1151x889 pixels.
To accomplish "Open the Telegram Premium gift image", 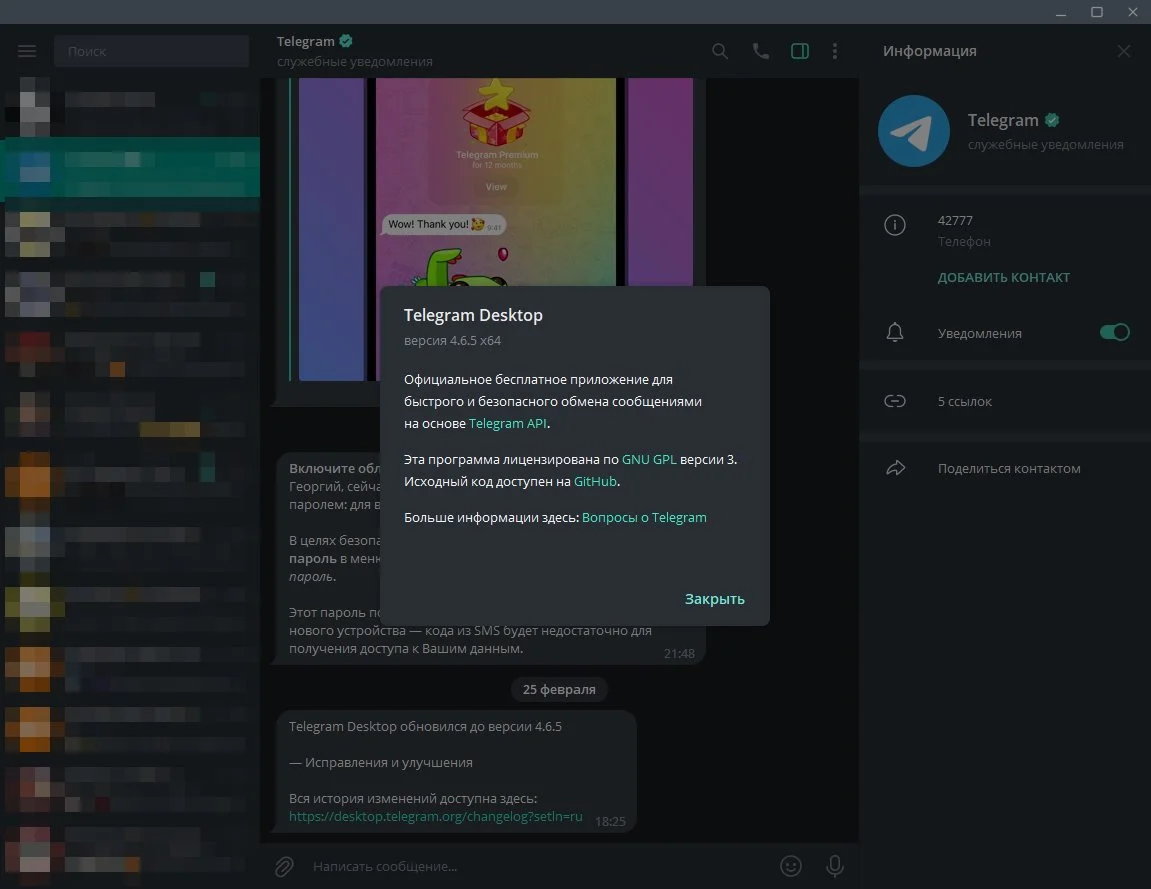I will [496, 228].
